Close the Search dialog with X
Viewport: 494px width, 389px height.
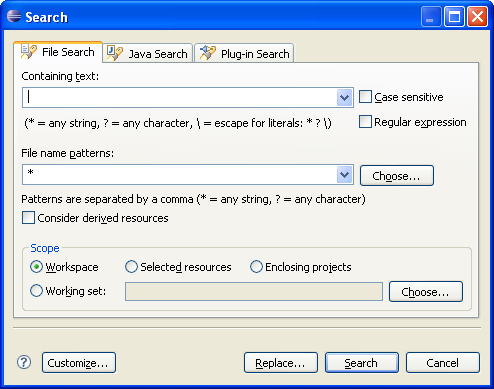pyautogui.click(x=477, y=16)
